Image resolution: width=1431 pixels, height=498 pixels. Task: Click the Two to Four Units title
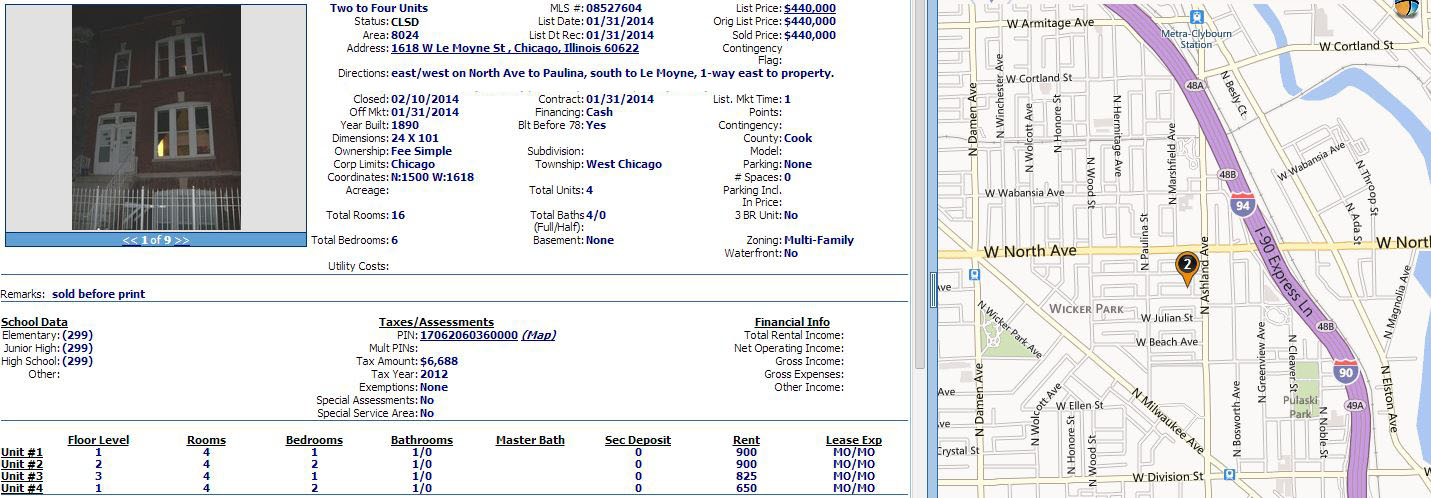pyautogui.click(x=378, y=8)
